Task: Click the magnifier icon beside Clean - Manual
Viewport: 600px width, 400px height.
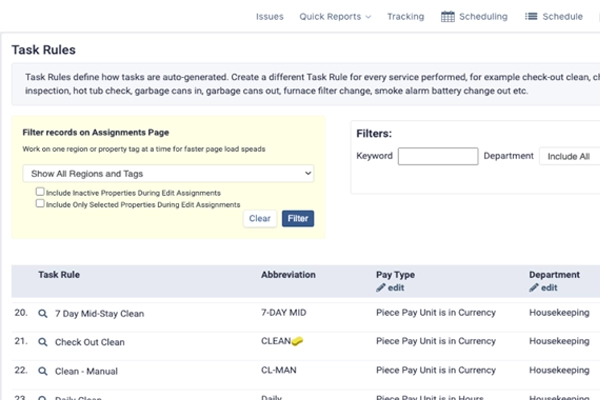Action: [43, 370]
